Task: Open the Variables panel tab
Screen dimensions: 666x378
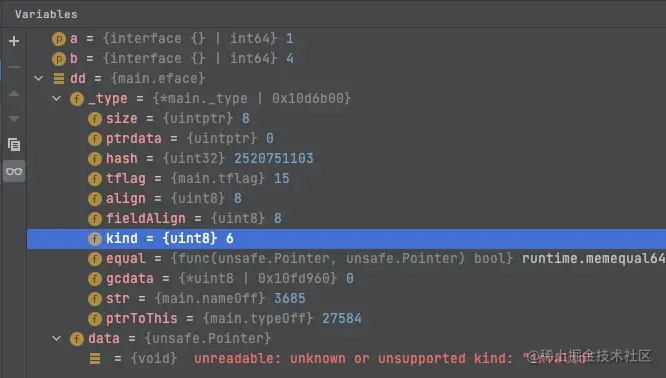Action: 46,14
